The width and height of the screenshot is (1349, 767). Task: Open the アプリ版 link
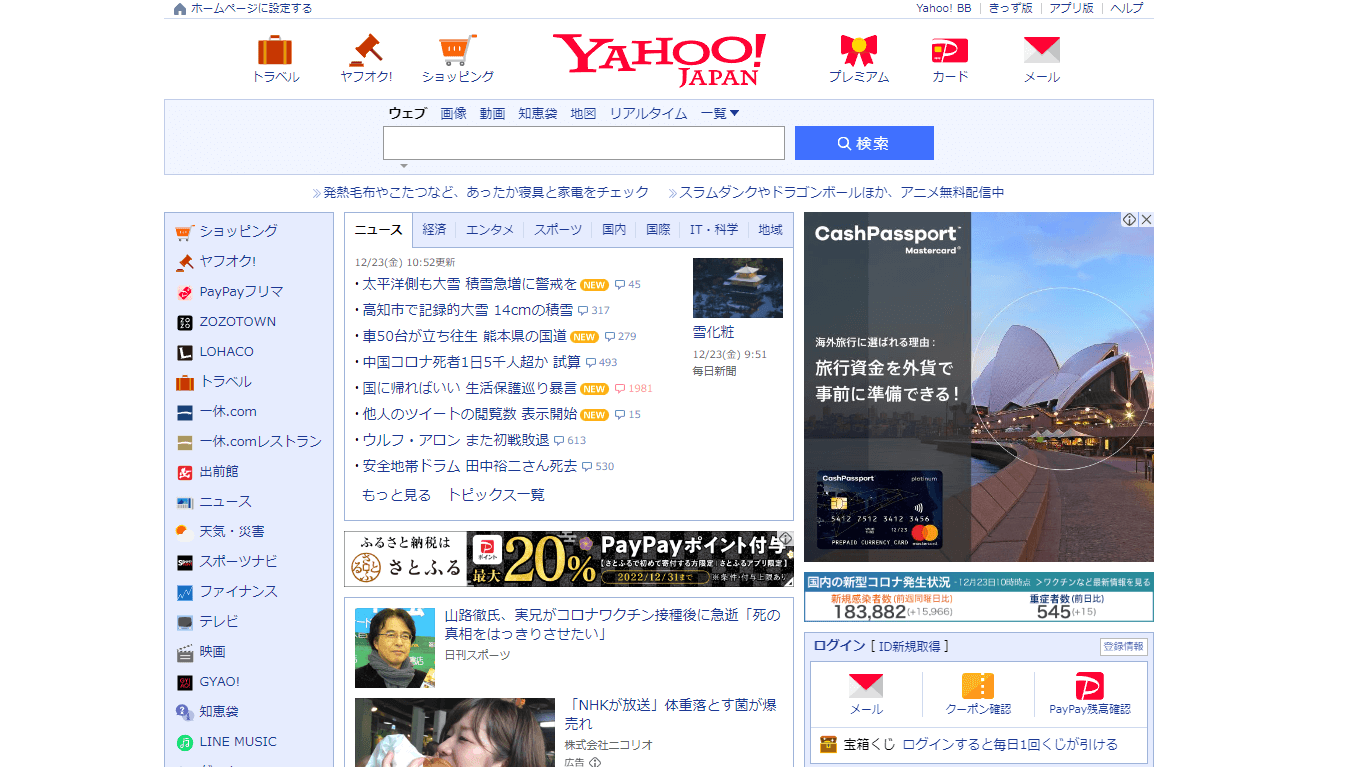point(1071,8)
